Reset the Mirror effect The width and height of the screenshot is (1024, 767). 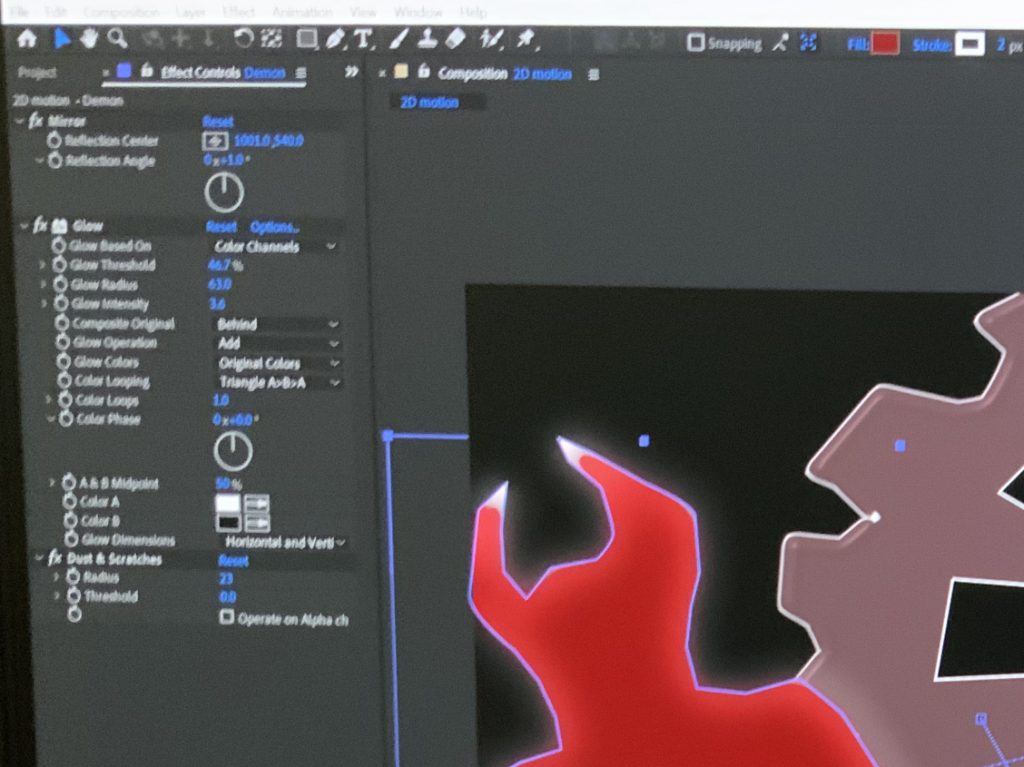(x=218, y=121)
